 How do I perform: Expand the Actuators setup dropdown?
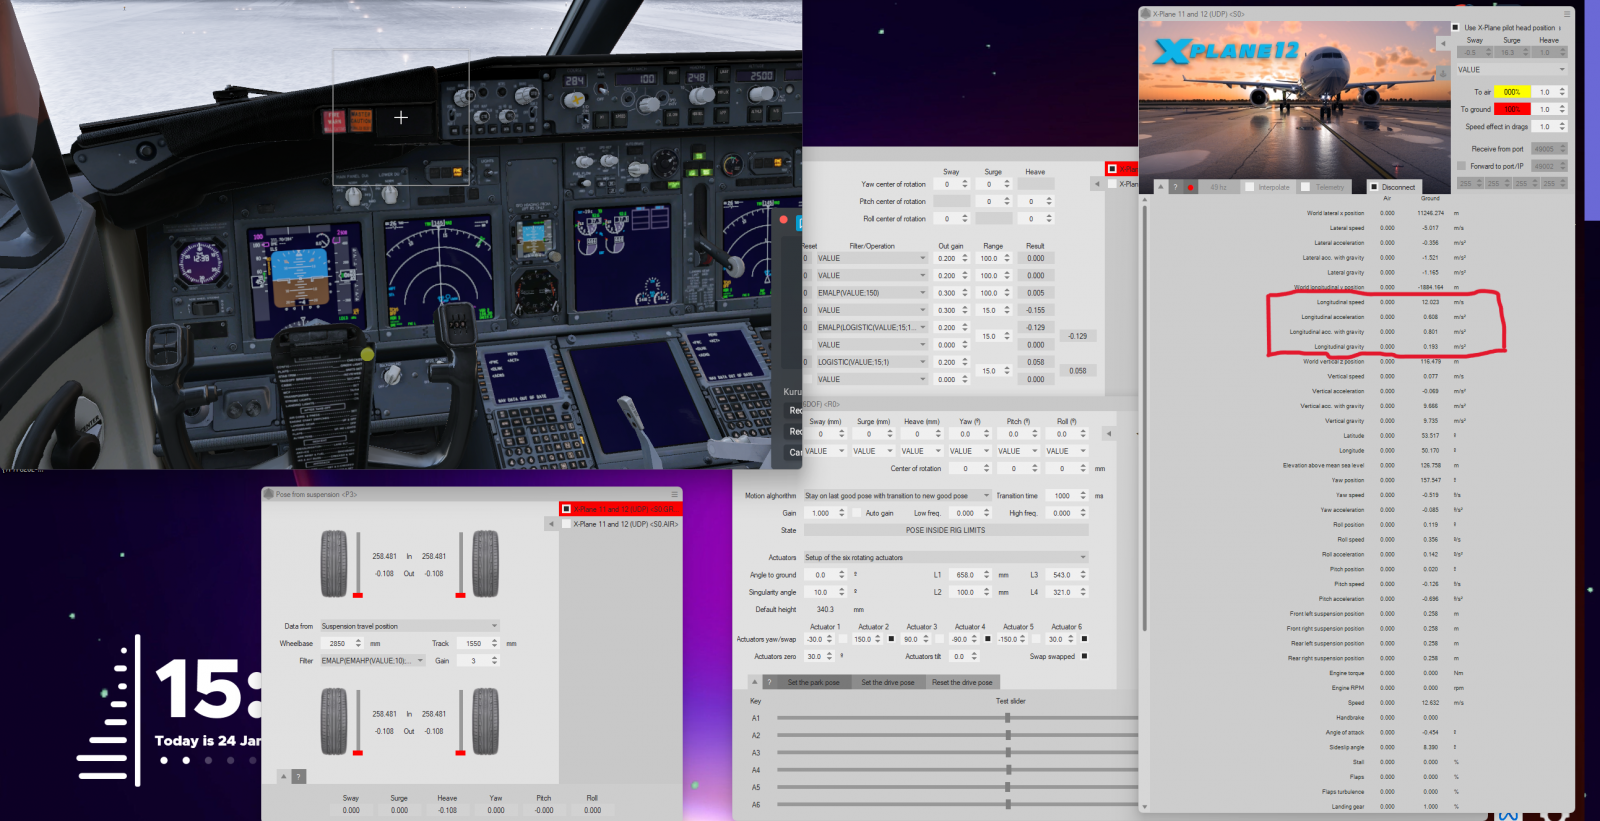[x=945, y=558]
